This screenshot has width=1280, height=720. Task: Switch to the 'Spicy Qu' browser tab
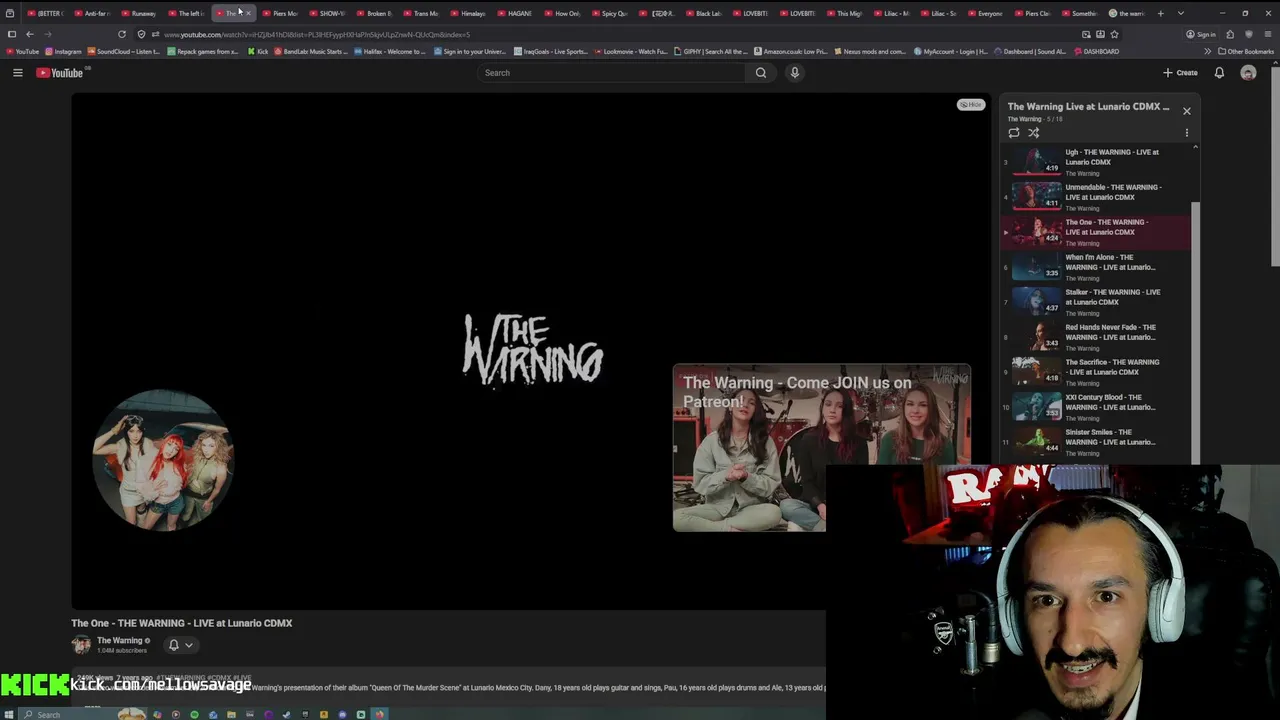pyautogui.click(x=611, y=13)
